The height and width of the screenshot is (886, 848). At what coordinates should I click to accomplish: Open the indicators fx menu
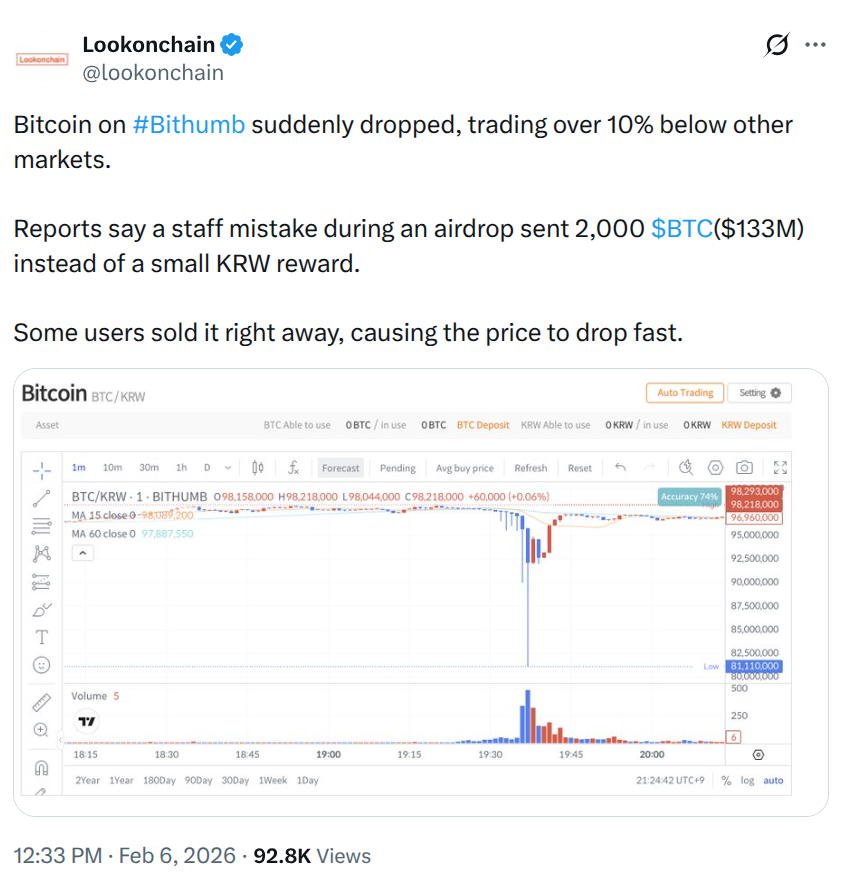294,468
